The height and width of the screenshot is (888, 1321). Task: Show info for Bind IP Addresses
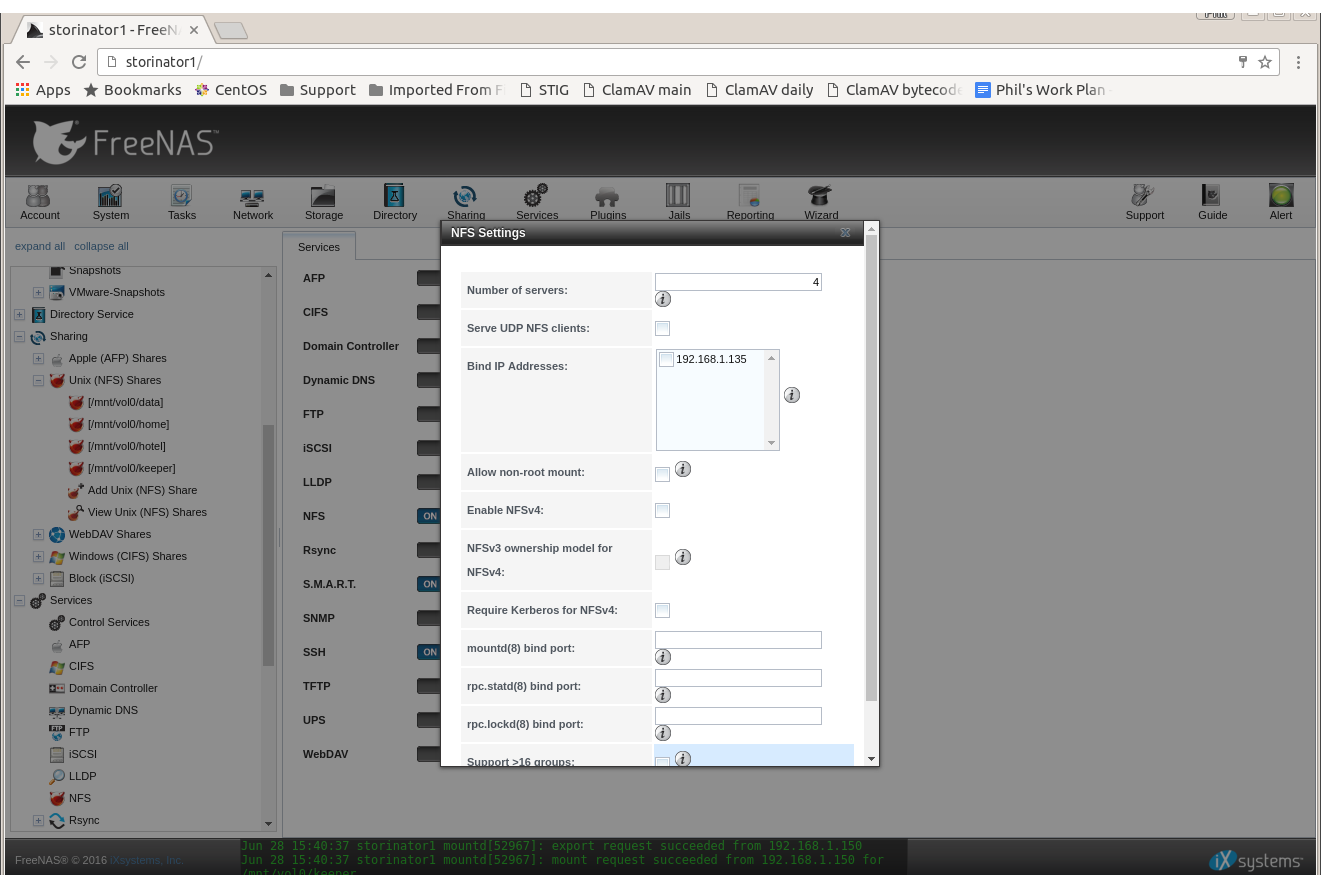click(792, 395)
